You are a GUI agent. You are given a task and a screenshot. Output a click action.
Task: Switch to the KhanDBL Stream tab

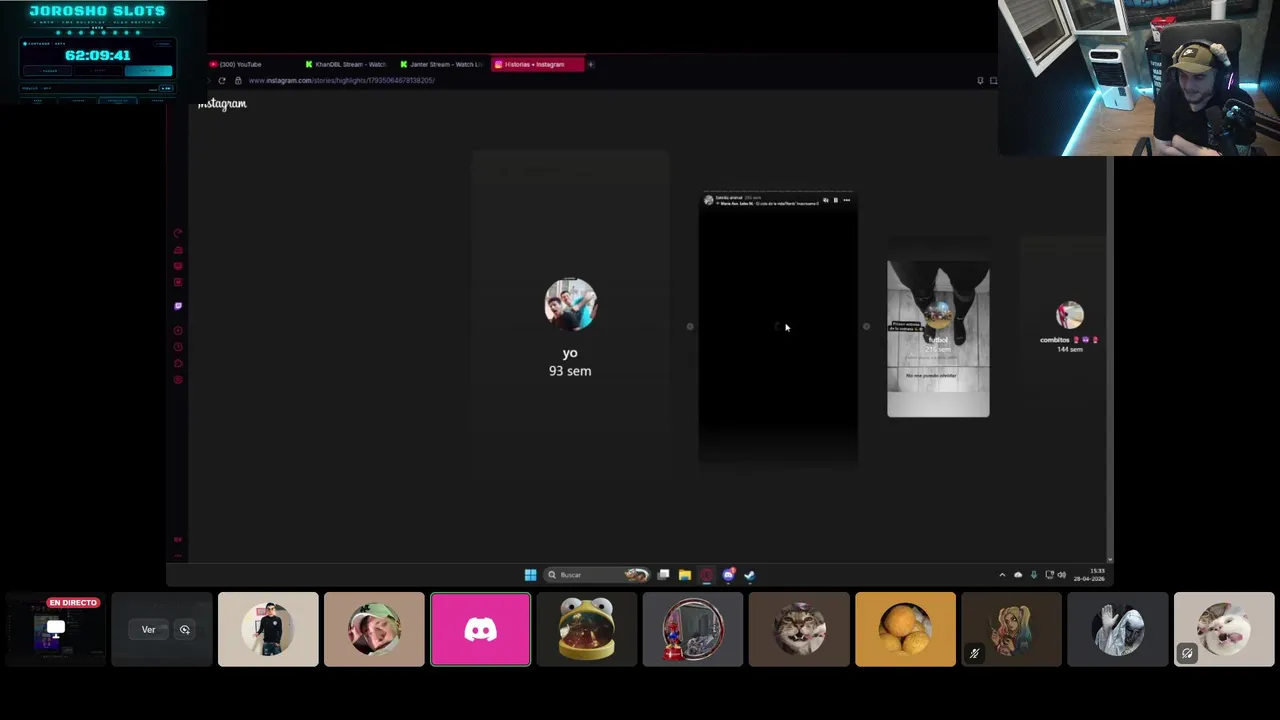345,64
